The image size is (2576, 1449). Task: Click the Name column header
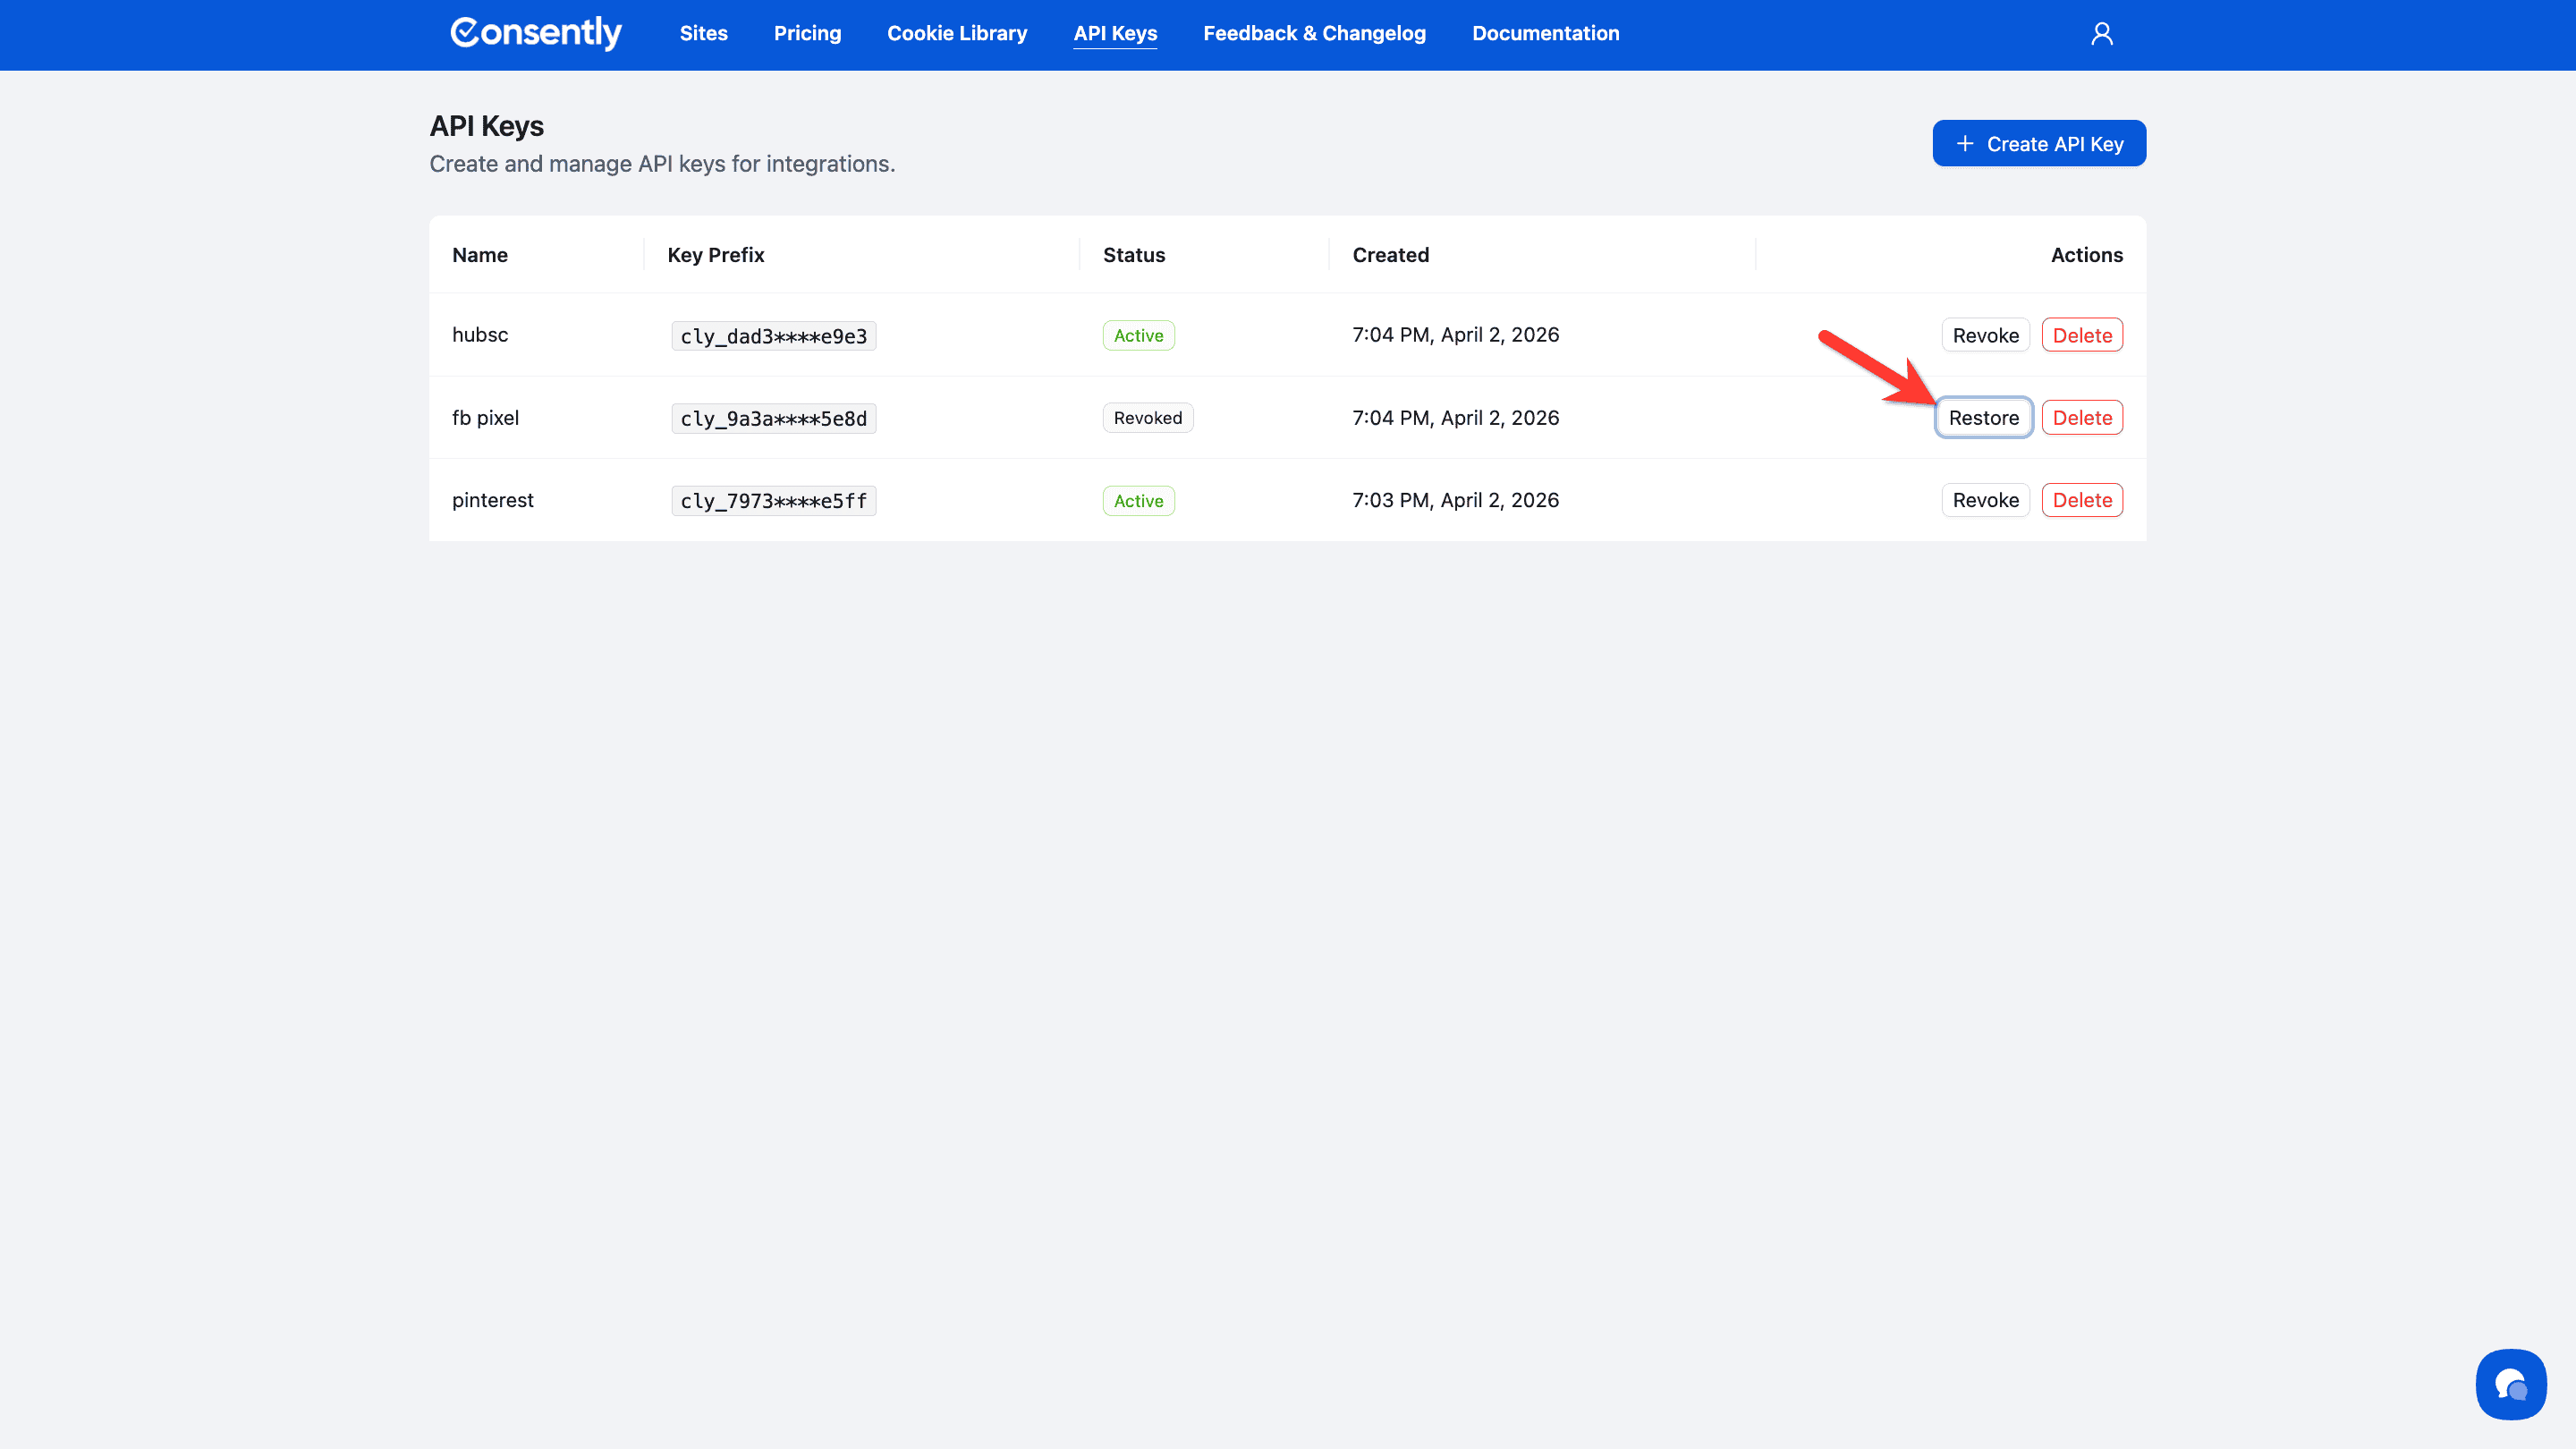point(480,255)
